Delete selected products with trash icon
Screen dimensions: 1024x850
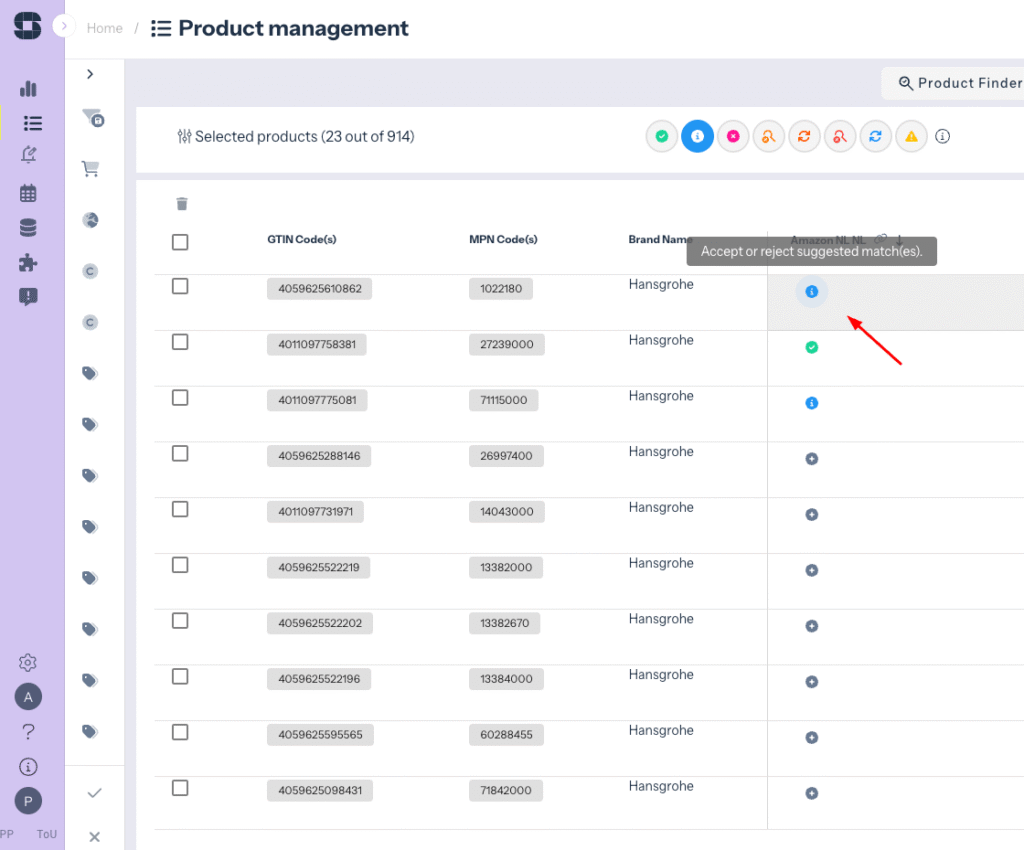181,204
